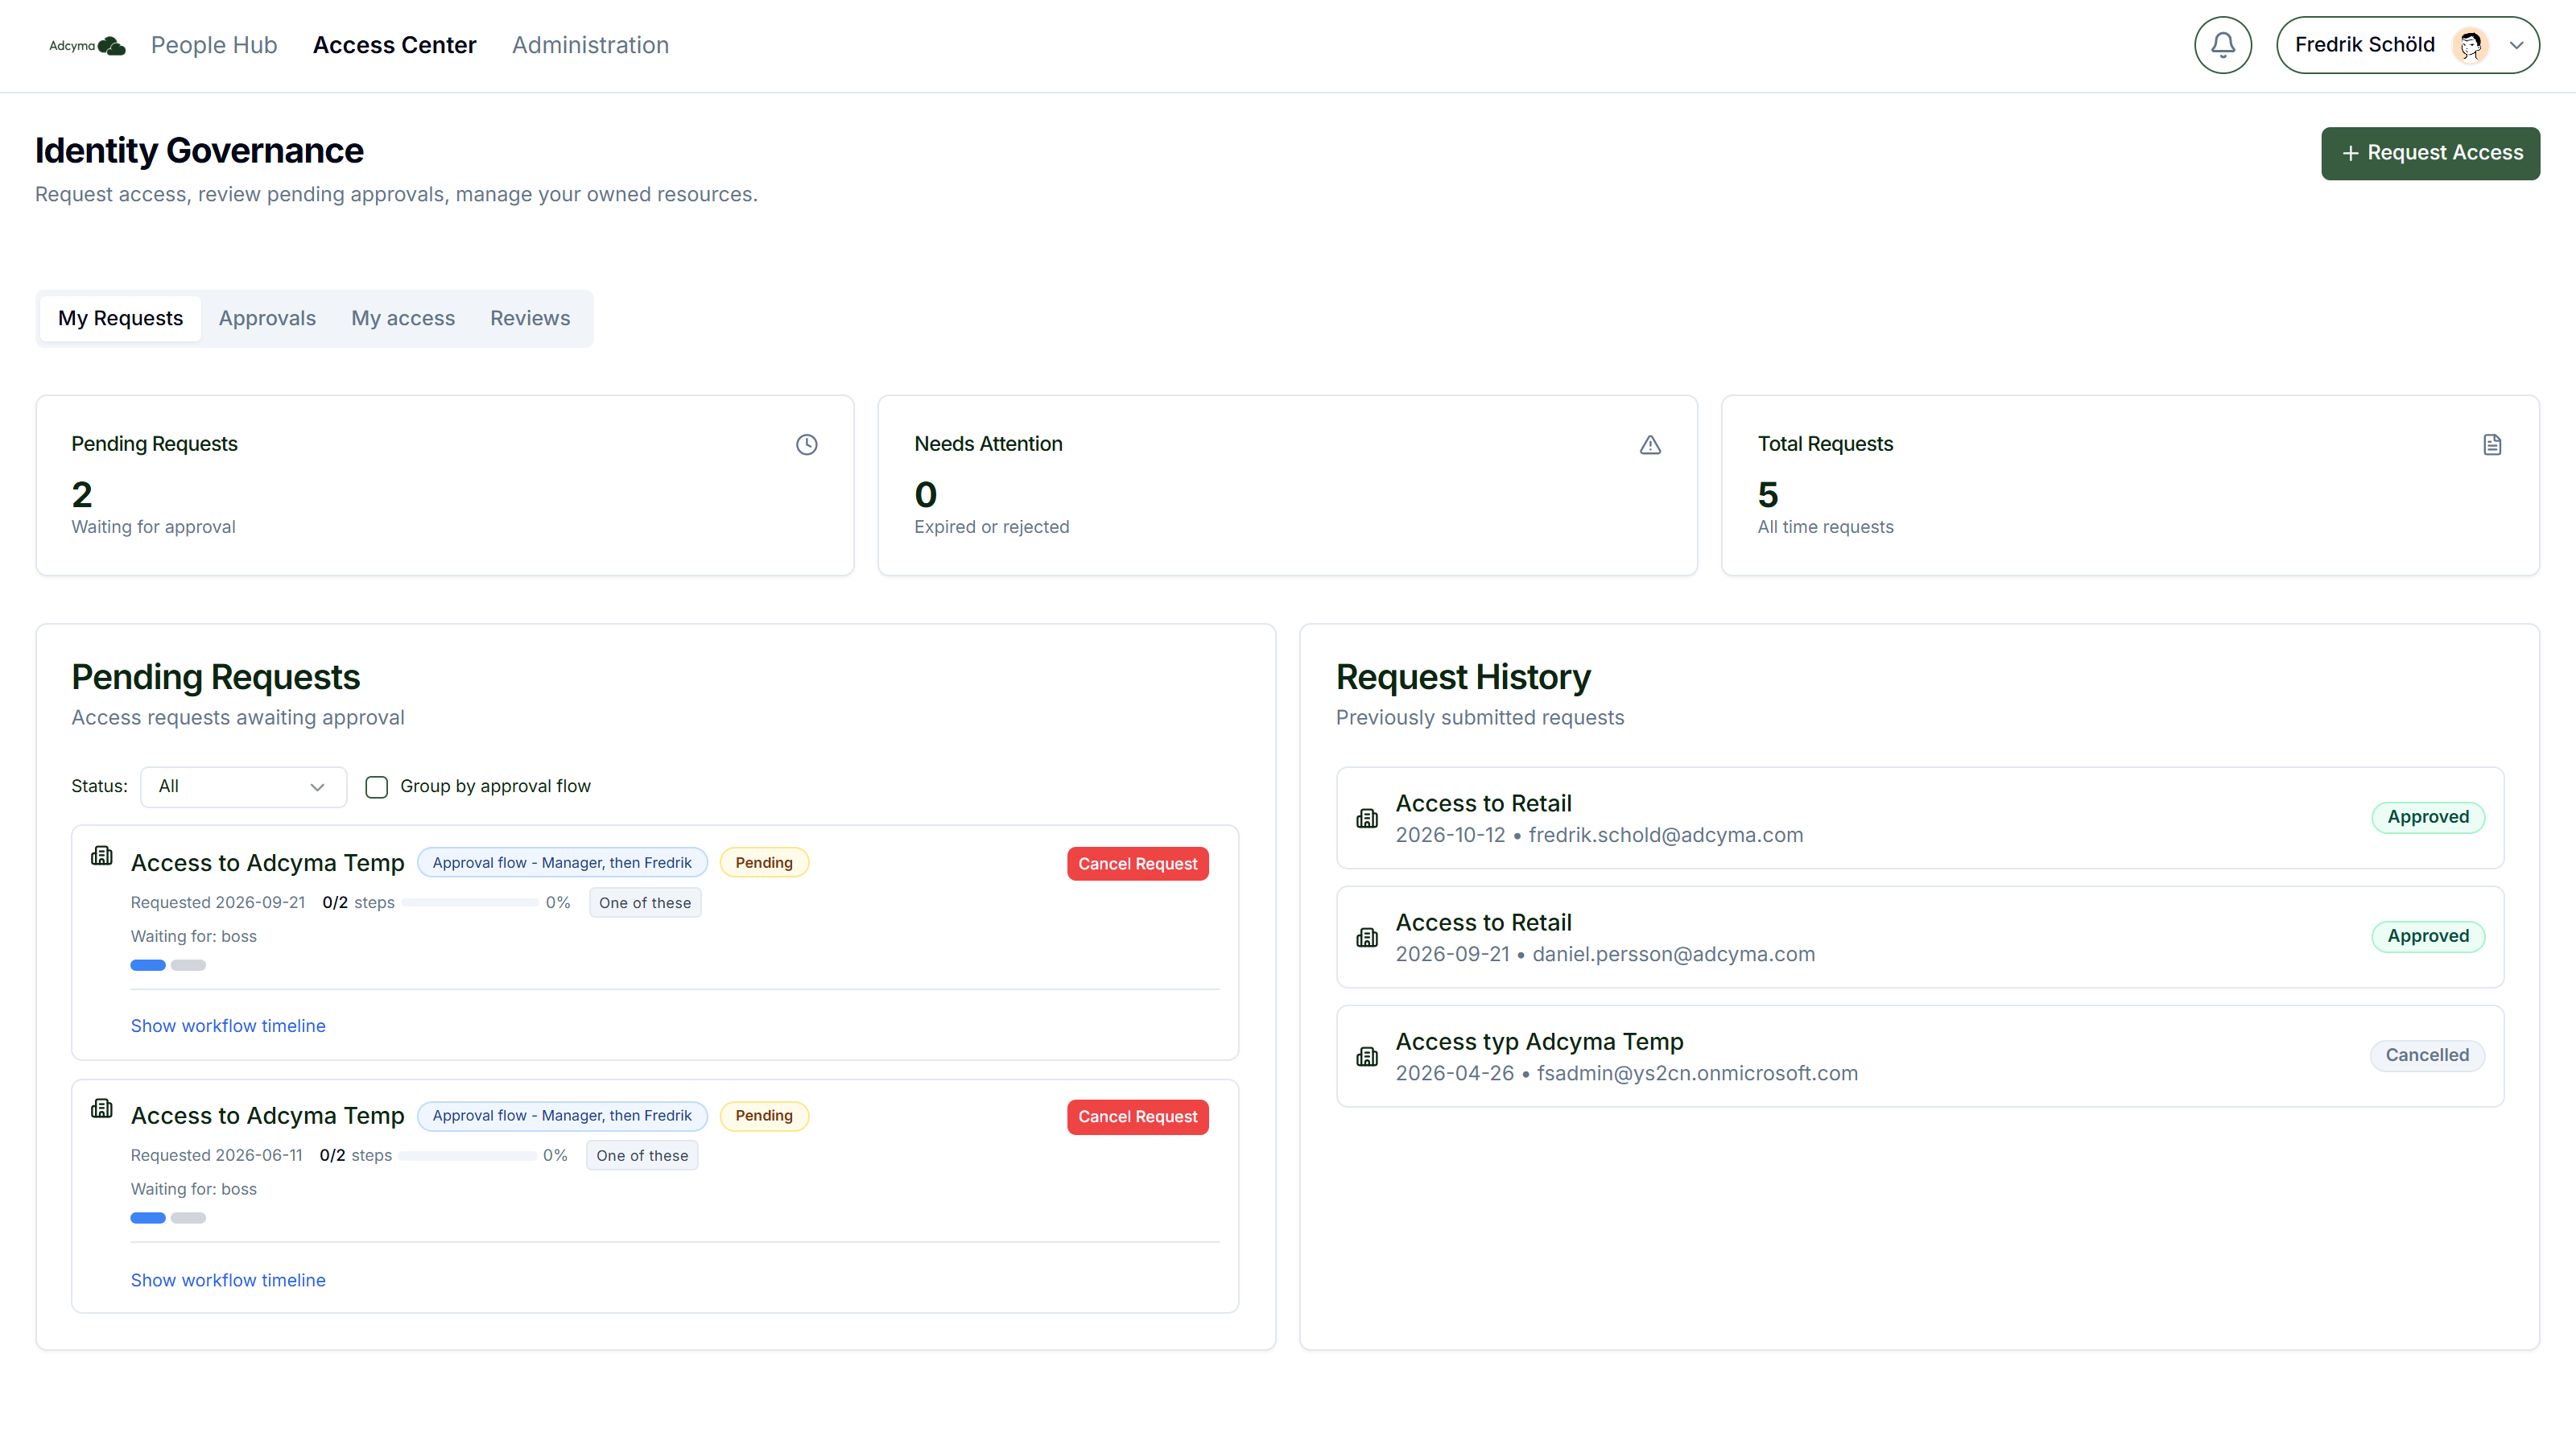Show workflow timeline for 2026-09-21 request
Image resolution: width=2576 pixels, height=1449 pixels.
[228, 1026]
